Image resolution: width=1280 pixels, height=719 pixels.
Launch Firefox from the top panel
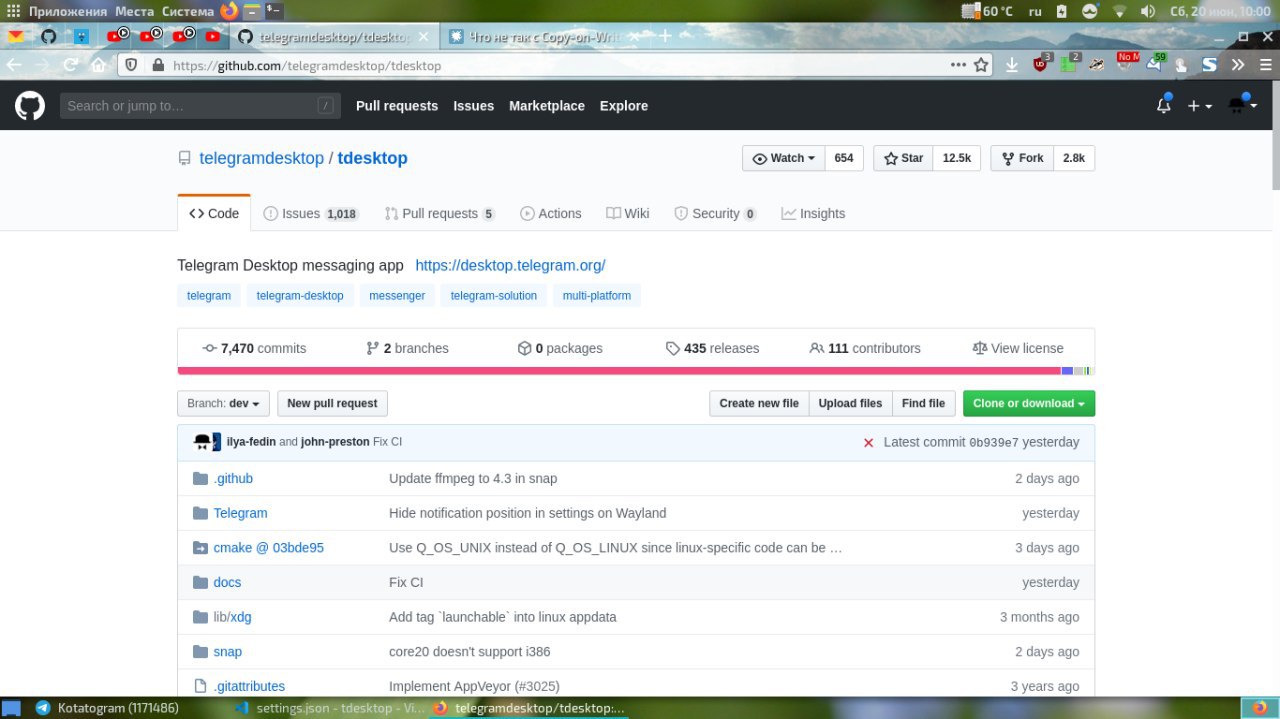(x=229, y=11)
